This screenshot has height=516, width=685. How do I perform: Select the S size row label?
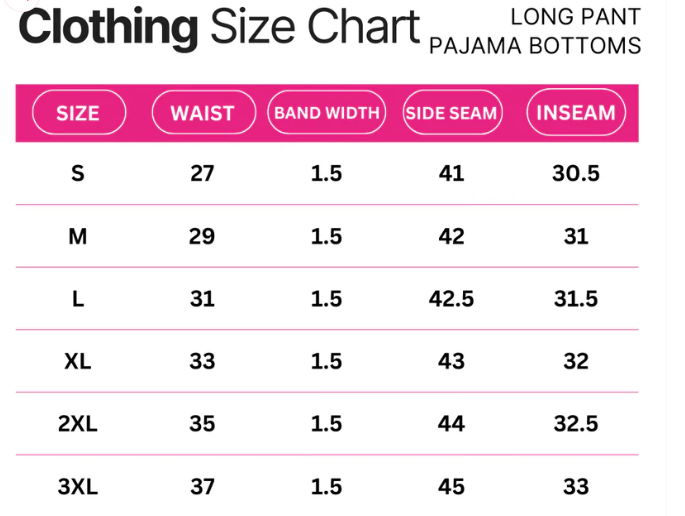coord(78,173)
